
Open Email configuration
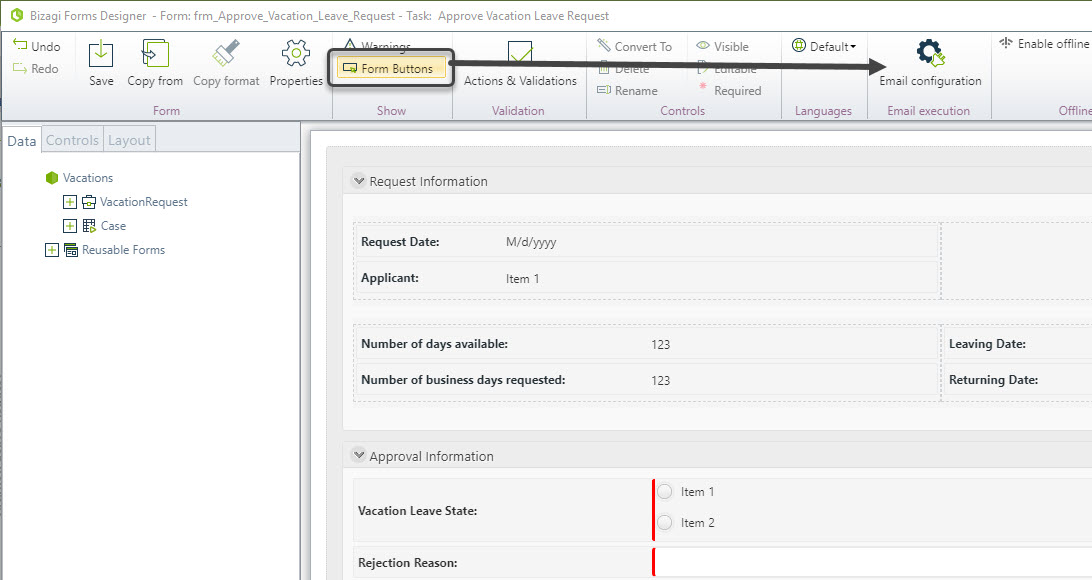point(930,63)
